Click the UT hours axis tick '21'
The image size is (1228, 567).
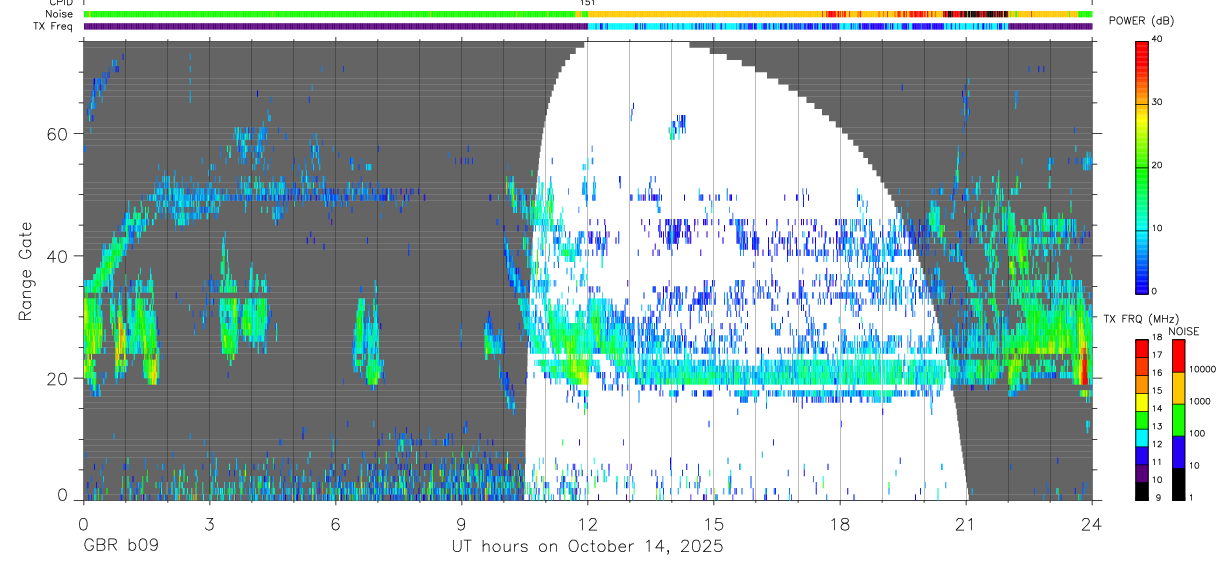[x=966, y=523]
